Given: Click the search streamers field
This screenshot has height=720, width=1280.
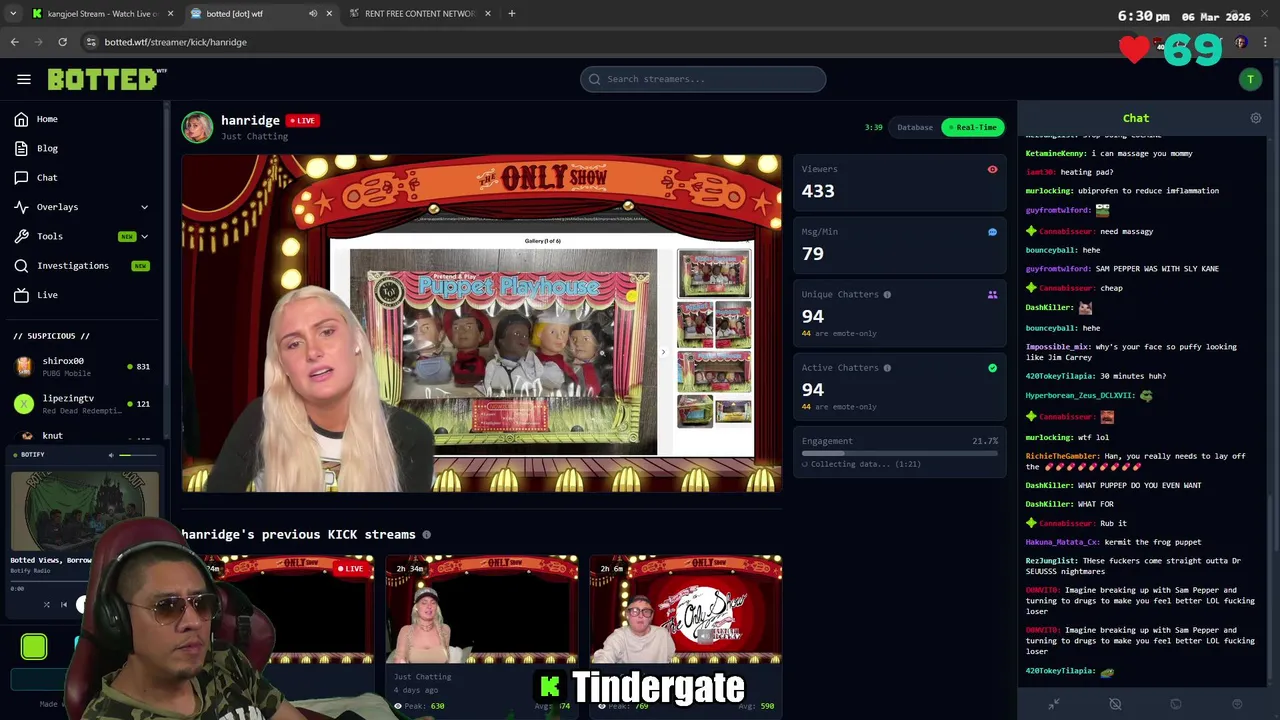Looking at the screenshot, I should 703,79.
